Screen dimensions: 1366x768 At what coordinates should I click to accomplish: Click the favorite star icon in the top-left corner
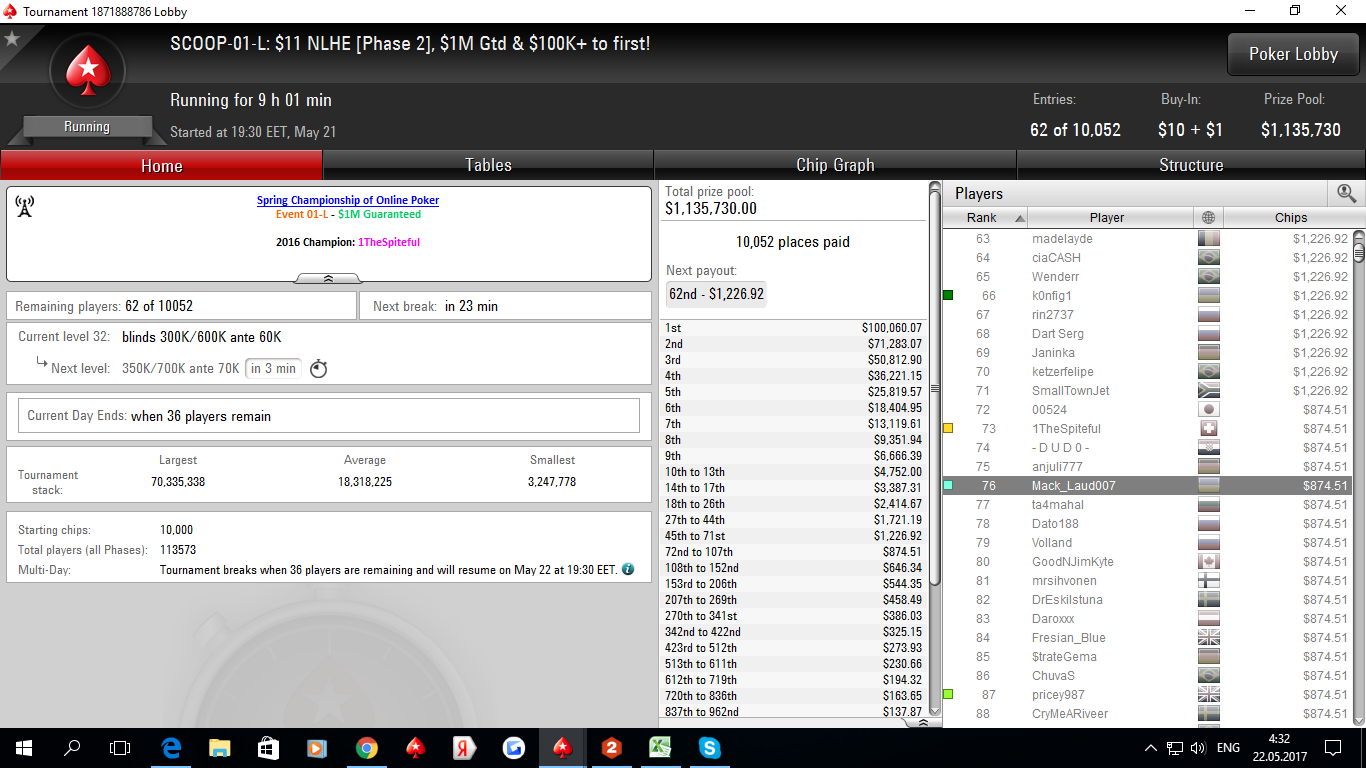click(12, 39)
